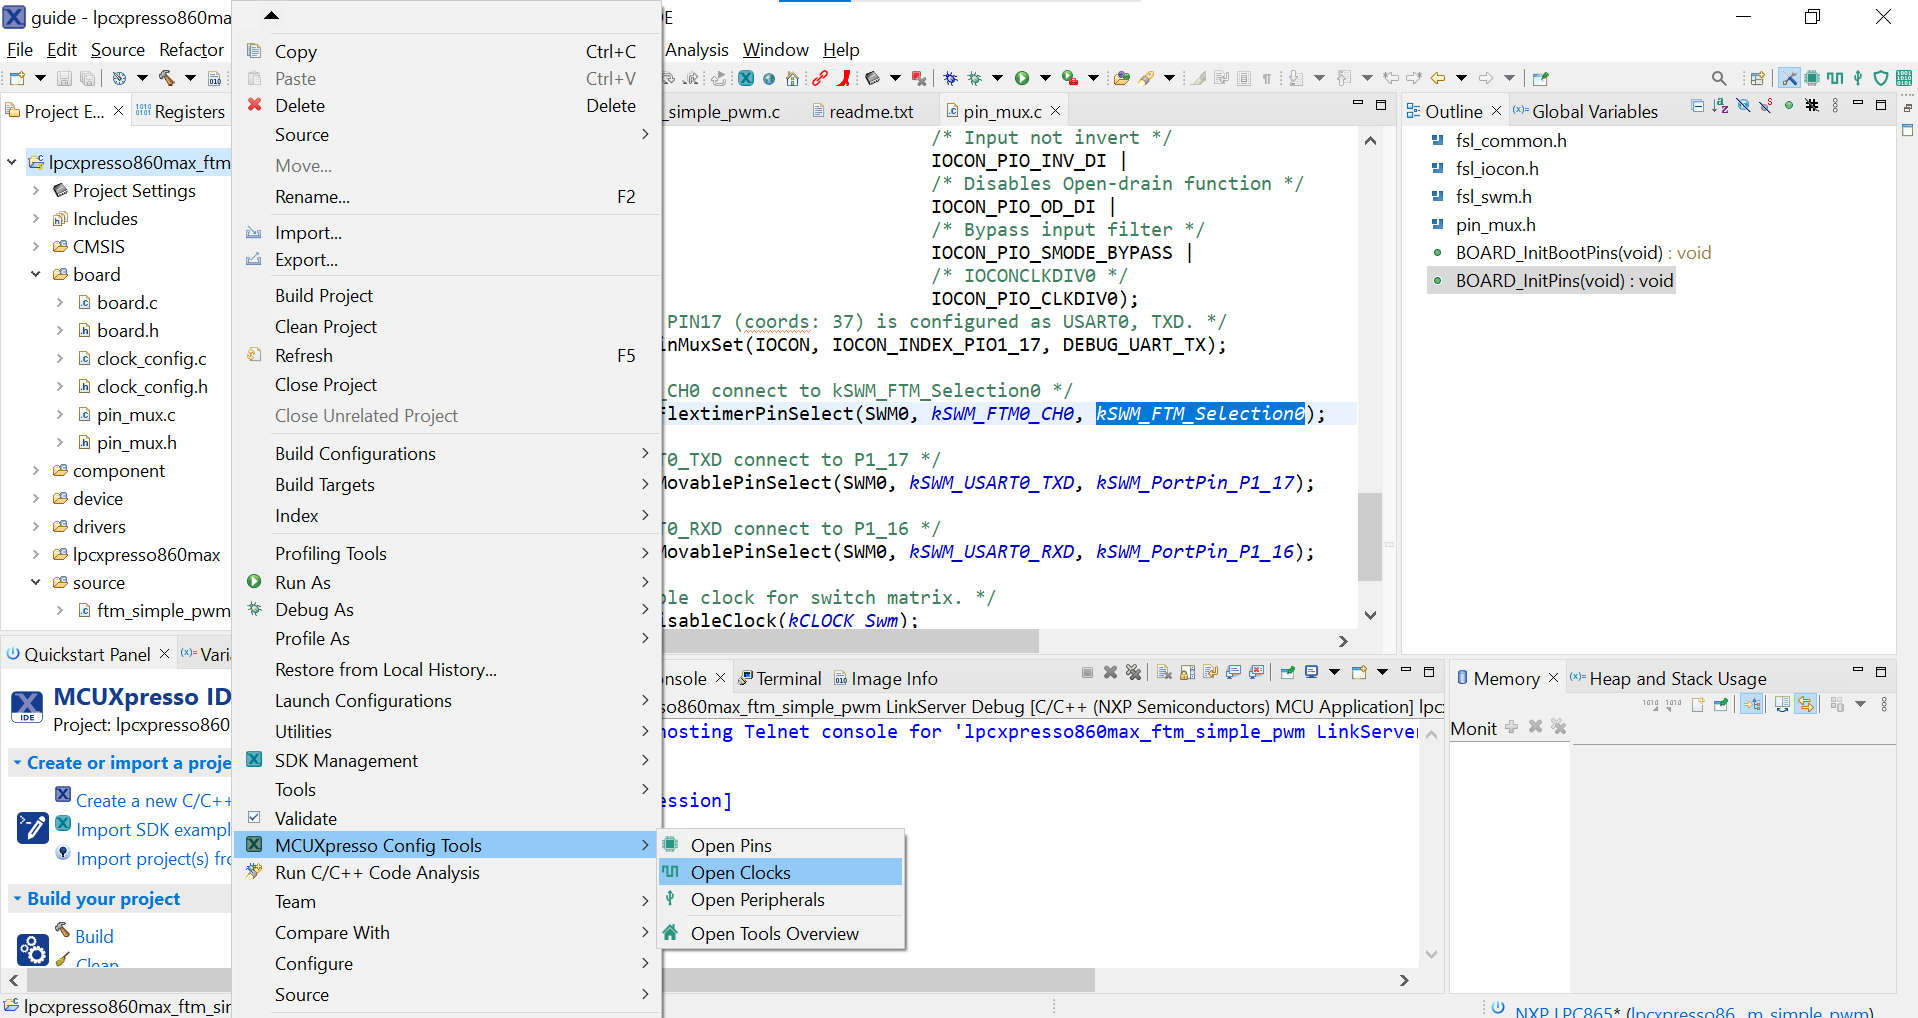Click the search magnifier icon in toolbar
The width and height of the screenshot is (1918, 1018).
(1718, 78)
